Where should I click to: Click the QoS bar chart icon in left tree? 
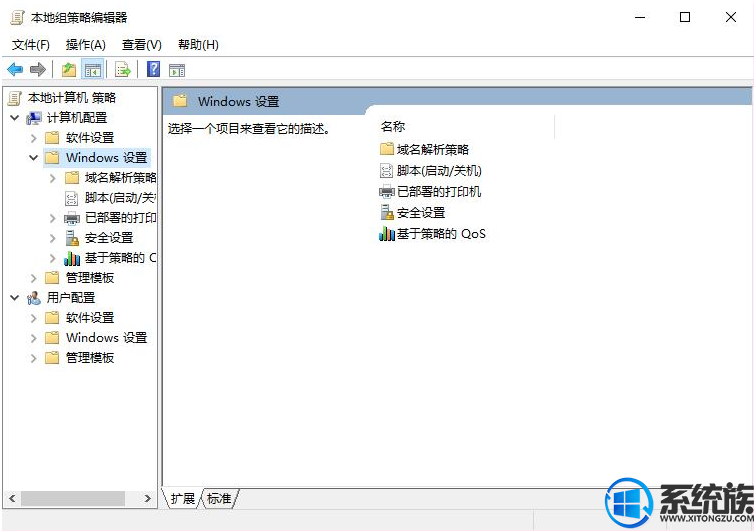tap(72, 259)
